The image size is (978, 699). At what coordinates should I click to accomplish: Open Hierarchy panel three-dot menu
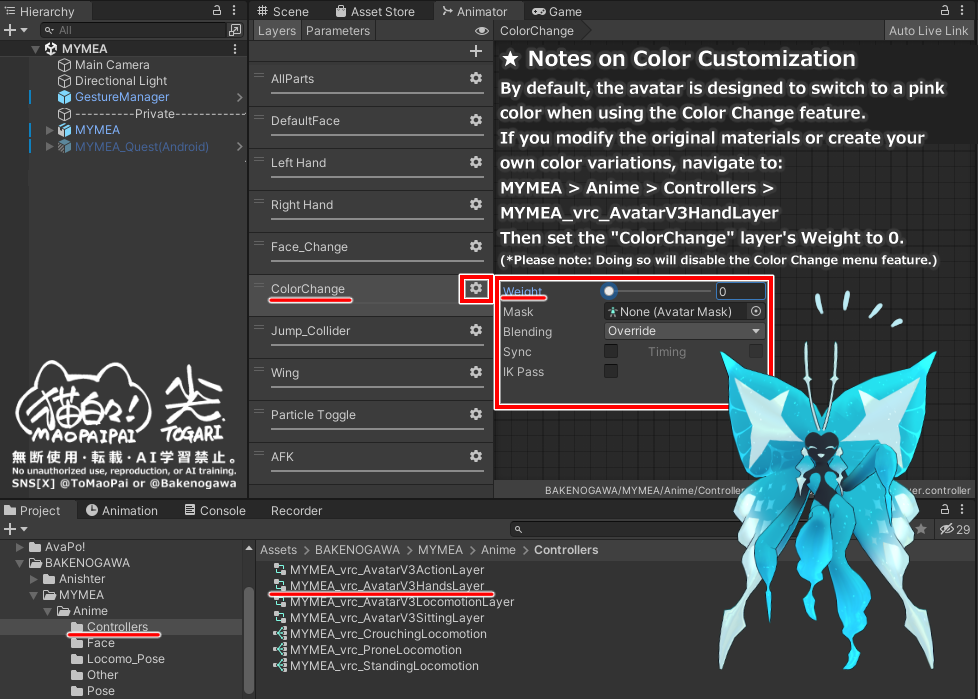point(234,10)
